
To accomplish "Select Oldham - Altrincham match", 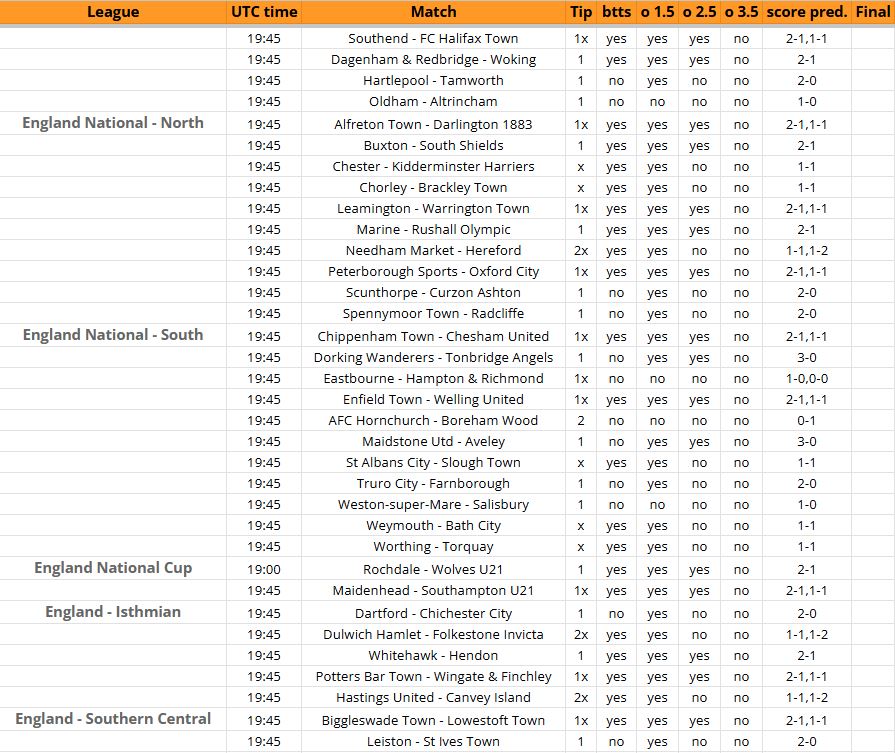I will [433, 102].
